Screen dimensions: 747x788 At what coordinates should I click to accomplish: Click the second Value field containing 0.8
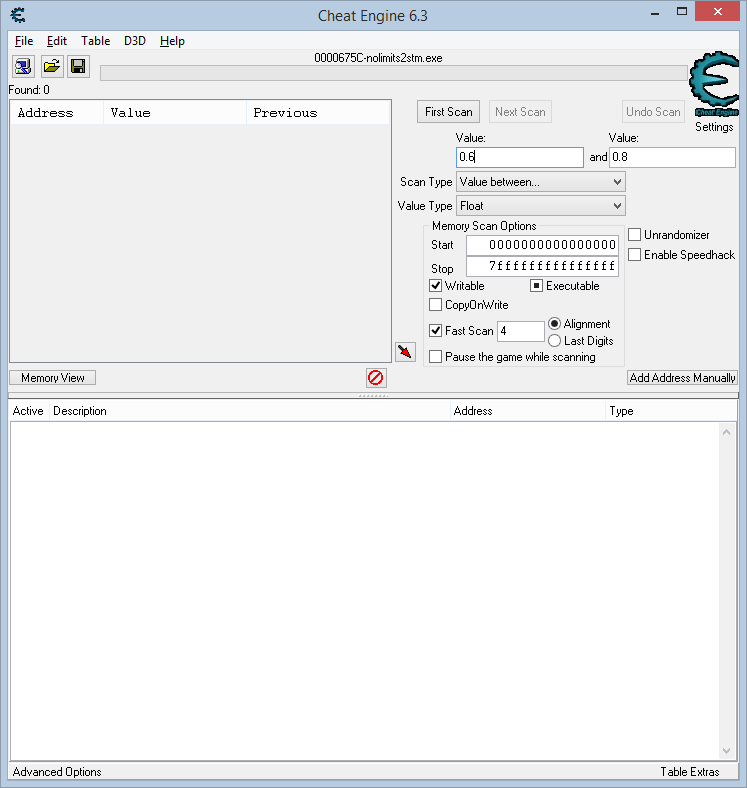tap(672, 158)
